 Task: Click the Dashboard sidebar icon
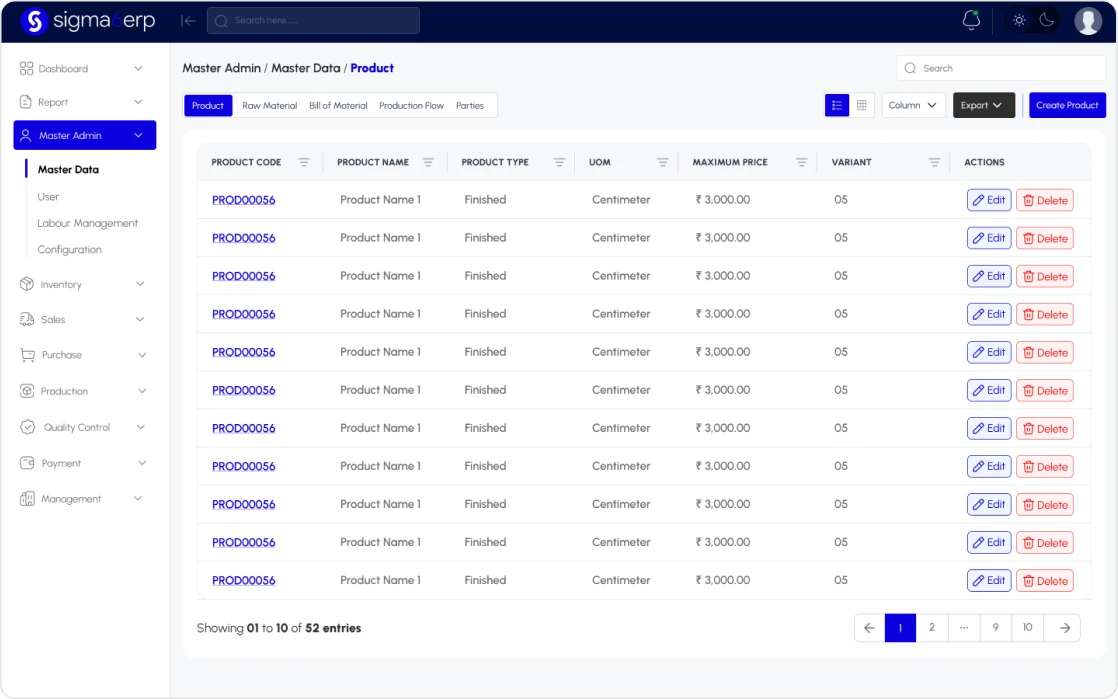click(x=26, y=68)
